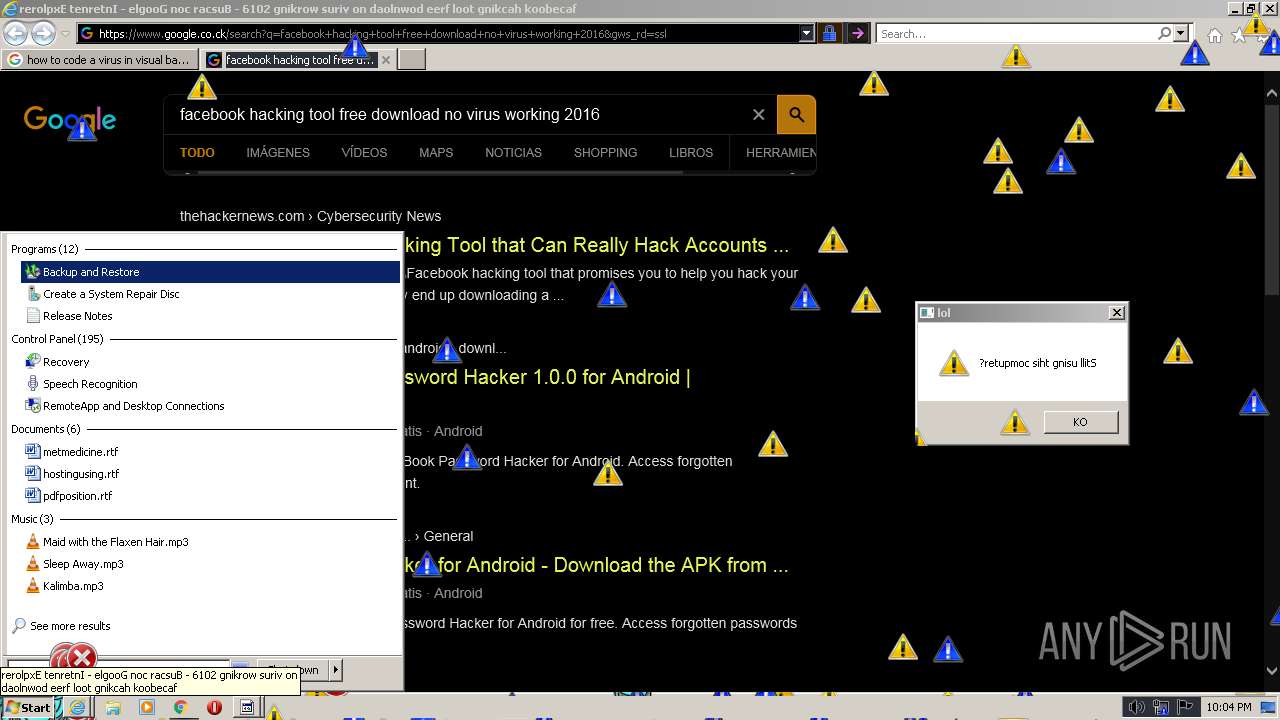This screenshot has width=1280, height=720.
Task: Open Release Notes
Action: coord(77,316)
